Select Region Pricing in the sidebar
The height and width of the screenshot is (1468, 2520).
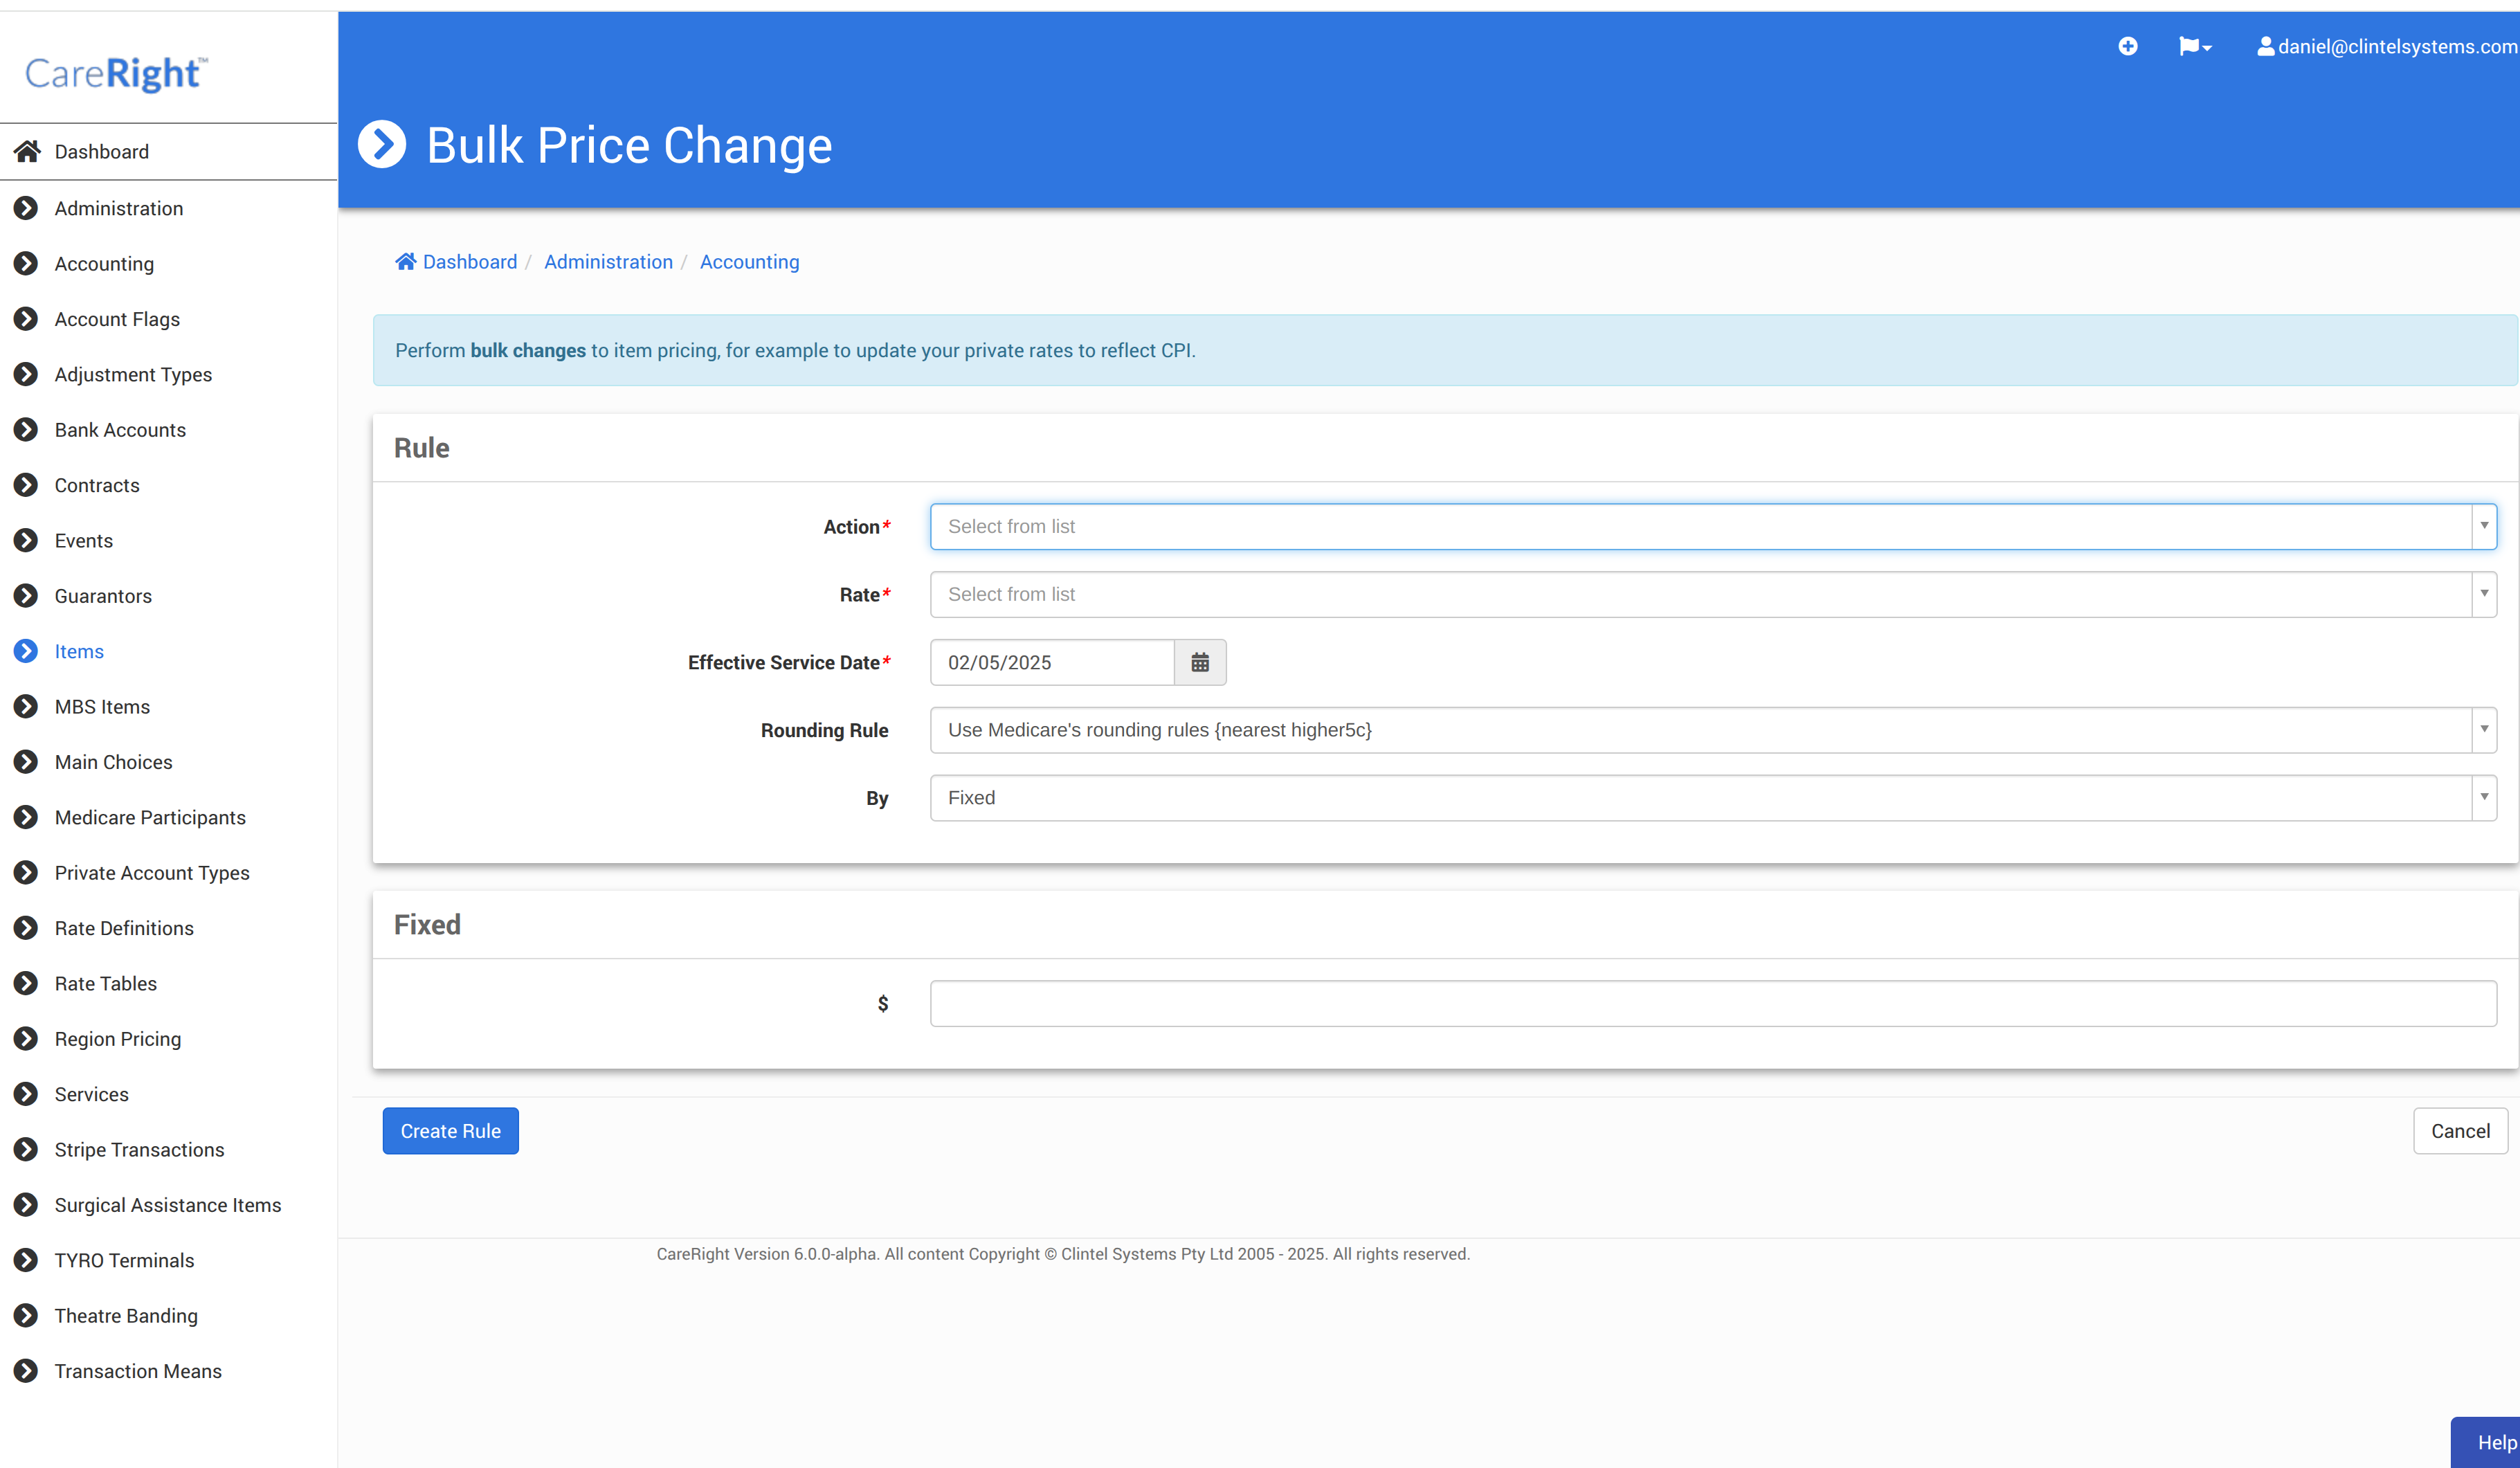tap(117, 1039)
